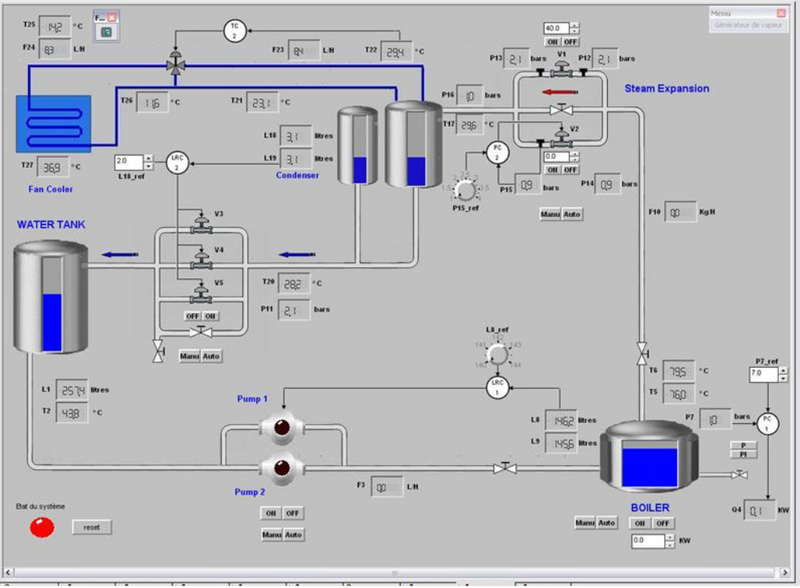
Task: Click the Fan Cooler coil icon
Action: (x=52, y=123)
